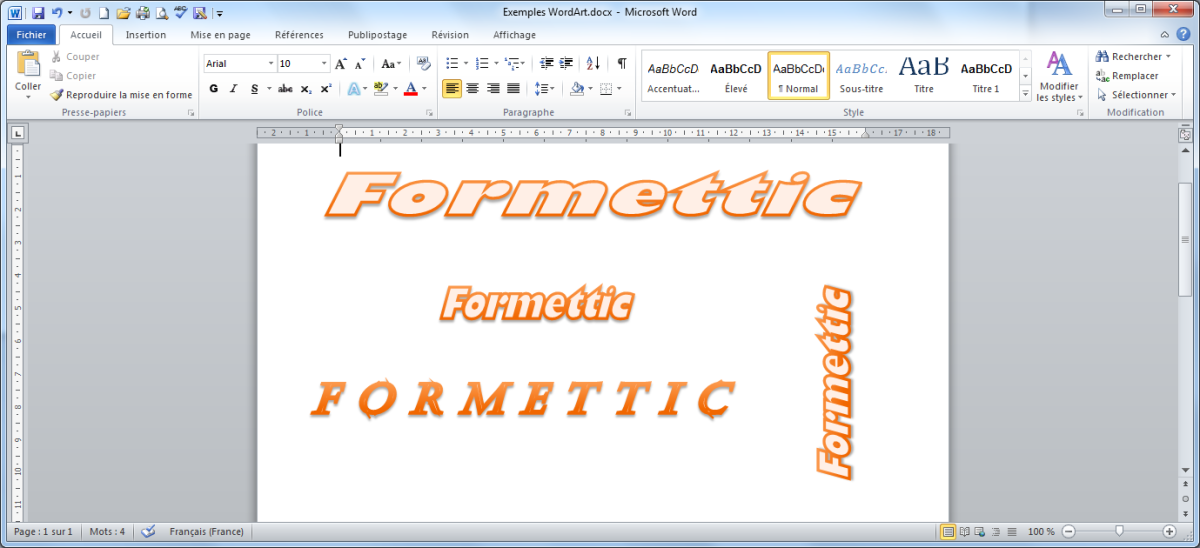Show paragraph marks pilcrow toggle

(622, 63)
